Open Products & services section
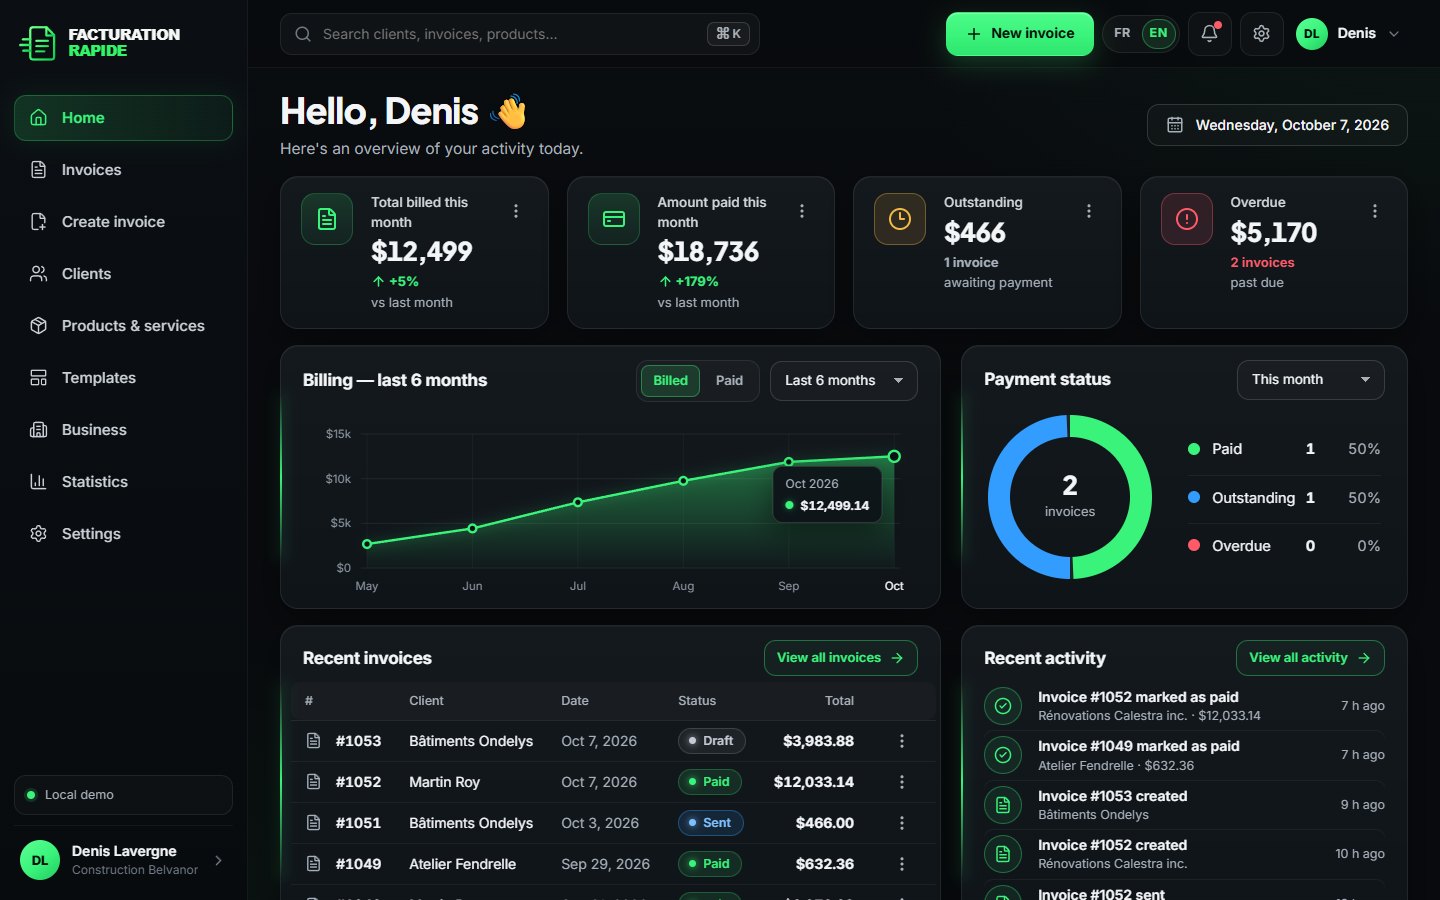Screen dimensions: 1440x900 pyautogui.click(x=123, y=326)
